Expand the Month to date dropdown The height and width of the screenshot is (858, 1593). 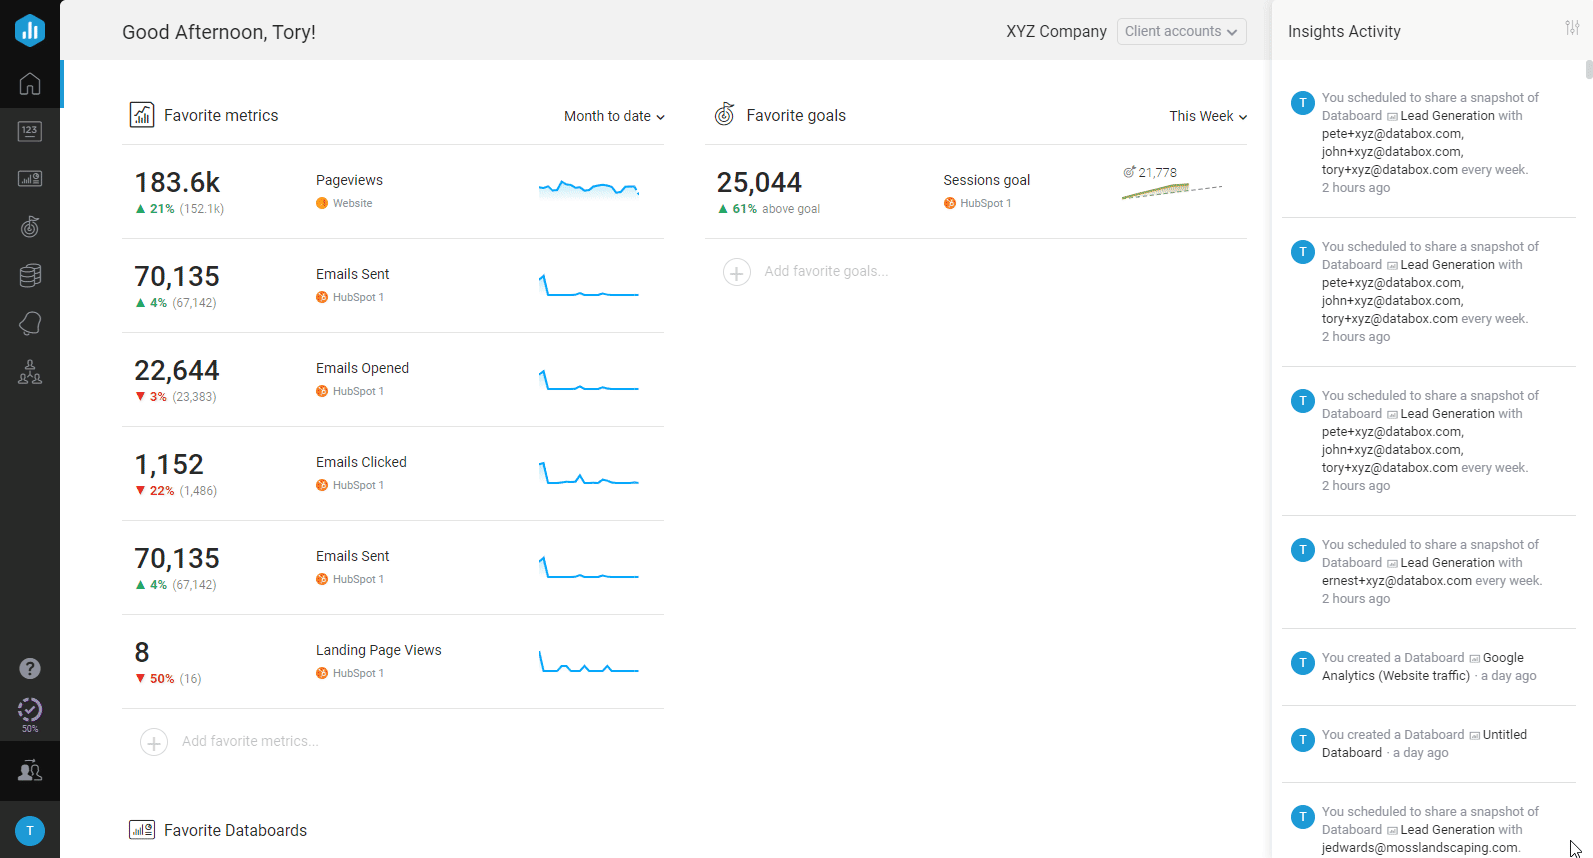click(x=614, y=116)
